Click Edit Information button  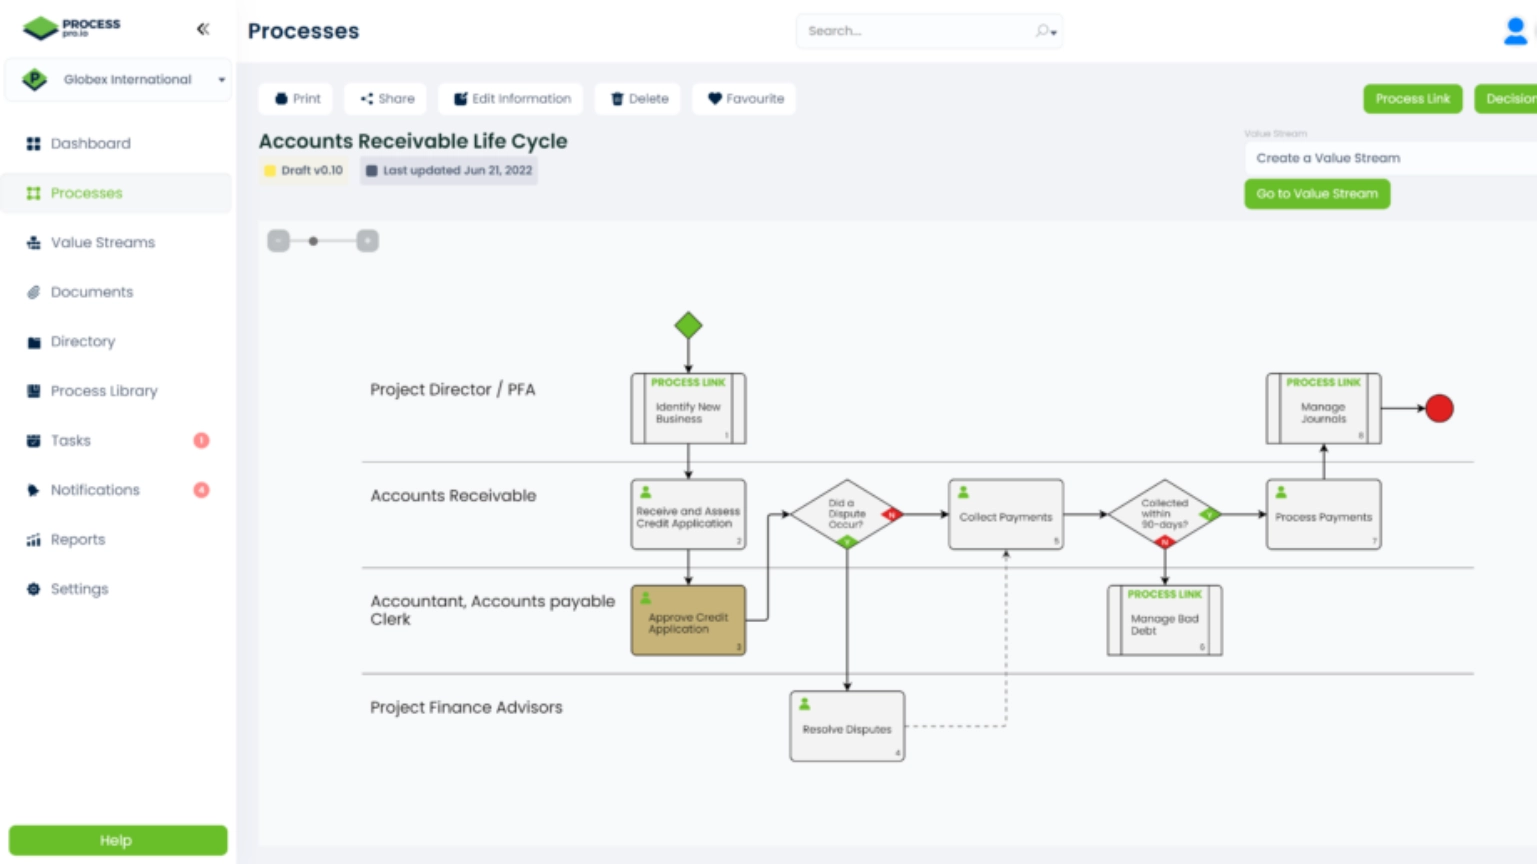click(512, 99)
